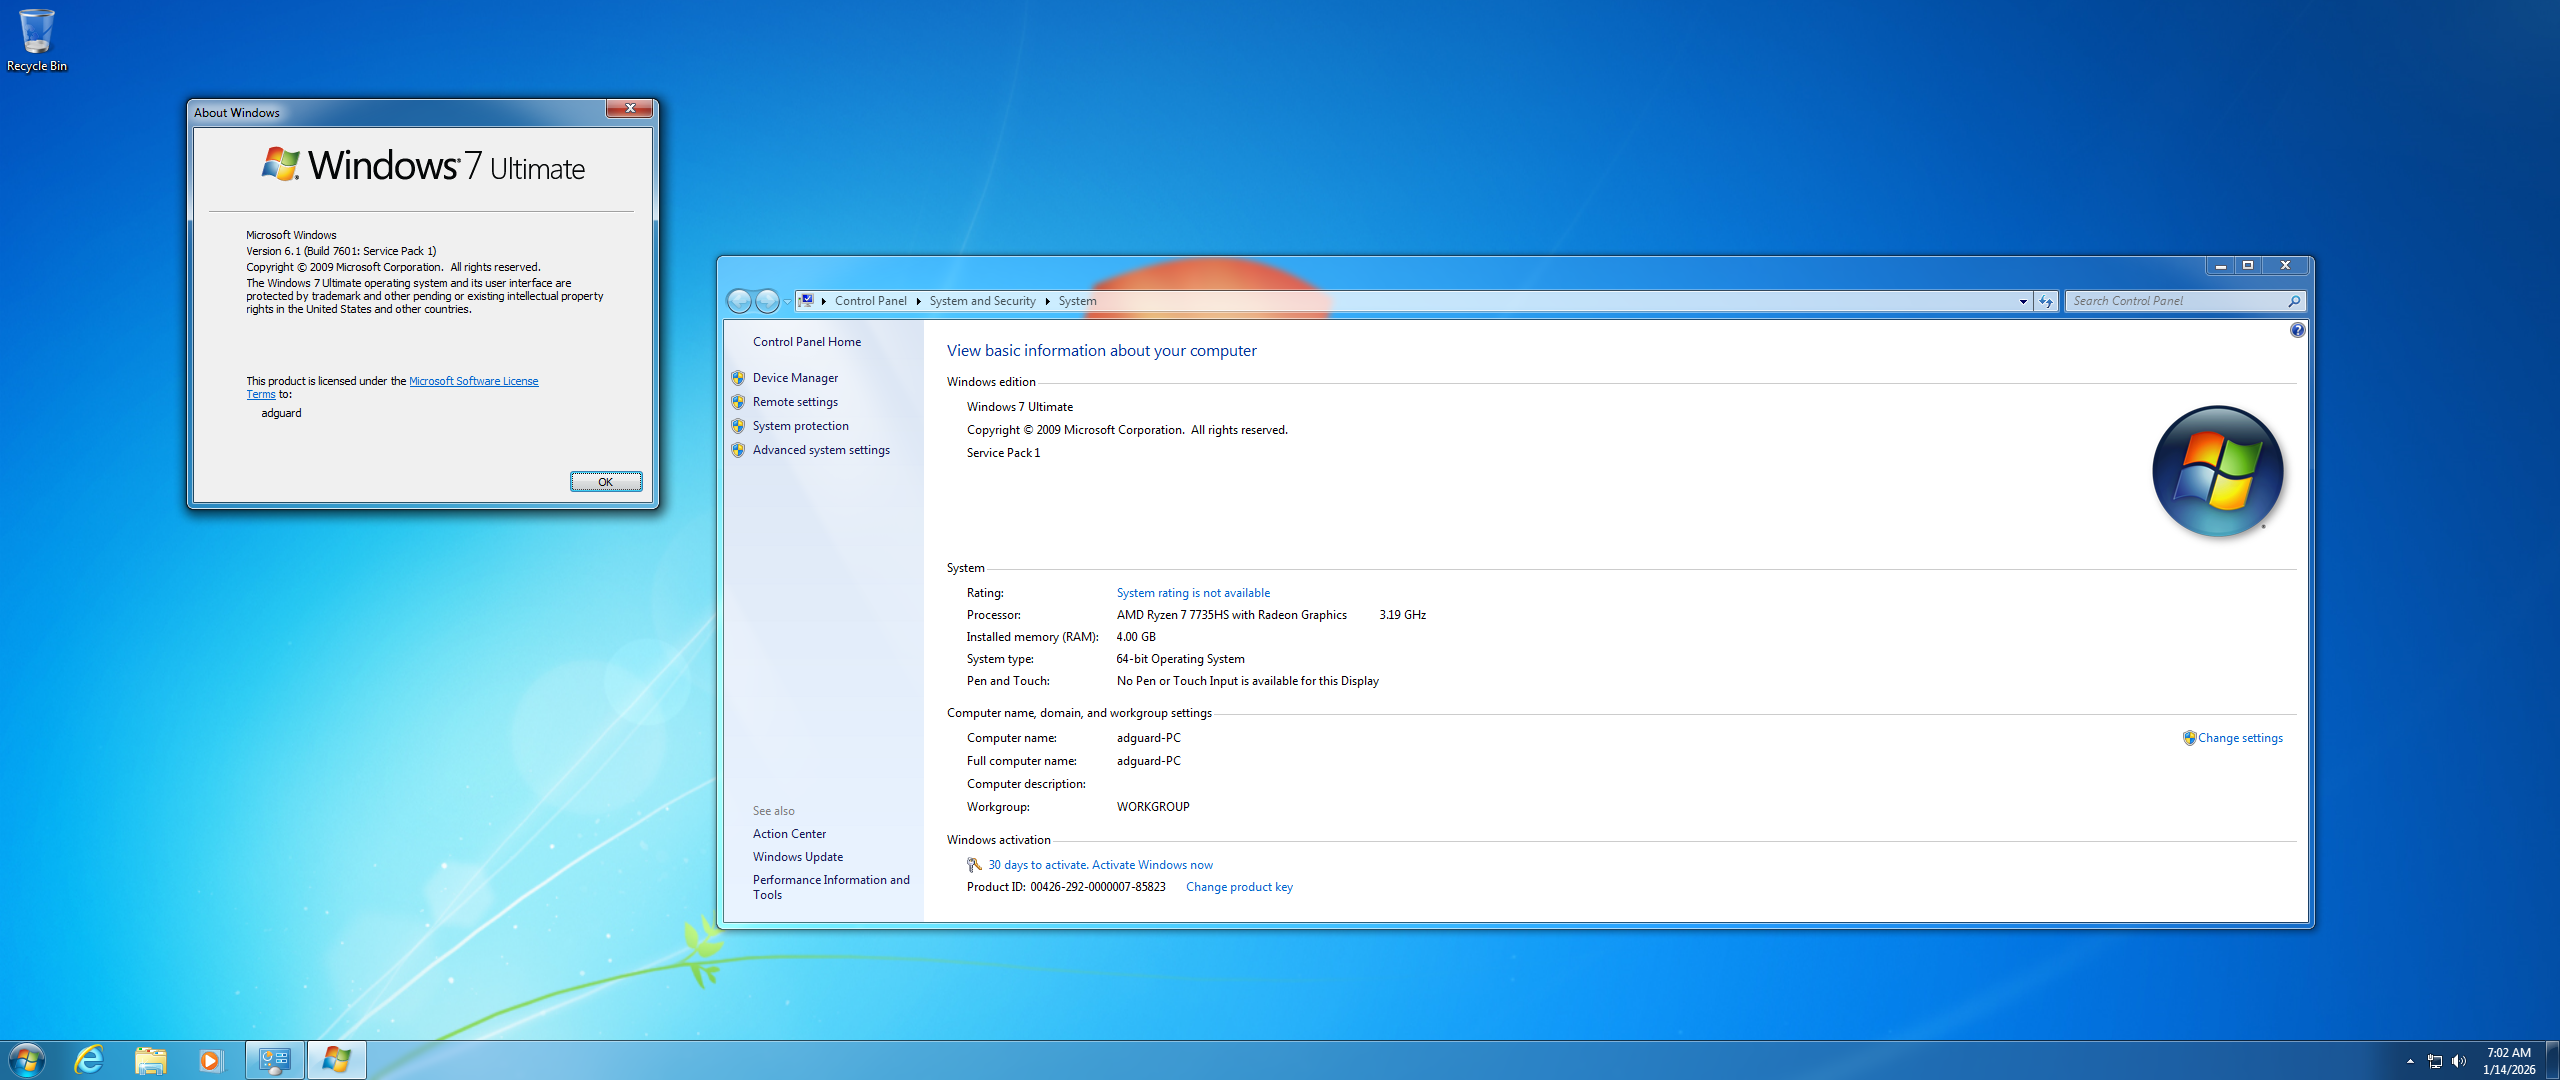Click System and Security breadcrumb
Viewport: 2560px width, 1080px height.
tap(982, 301)
